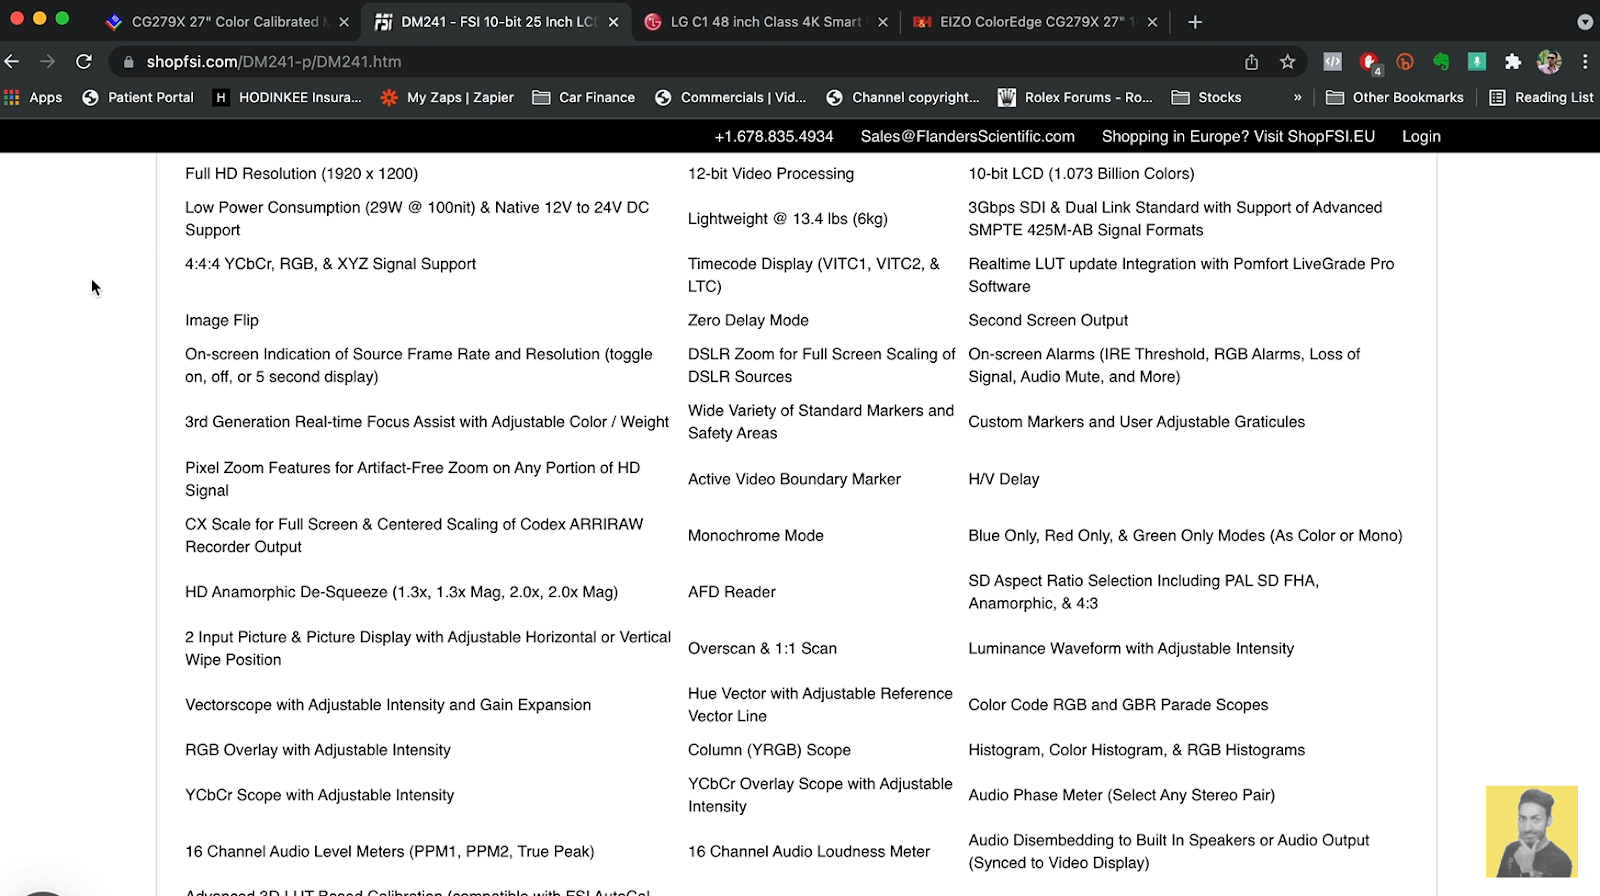
Task: Click Shopping in Europe? Visit ShopFSI.EU
Action: coord(1238,136)
